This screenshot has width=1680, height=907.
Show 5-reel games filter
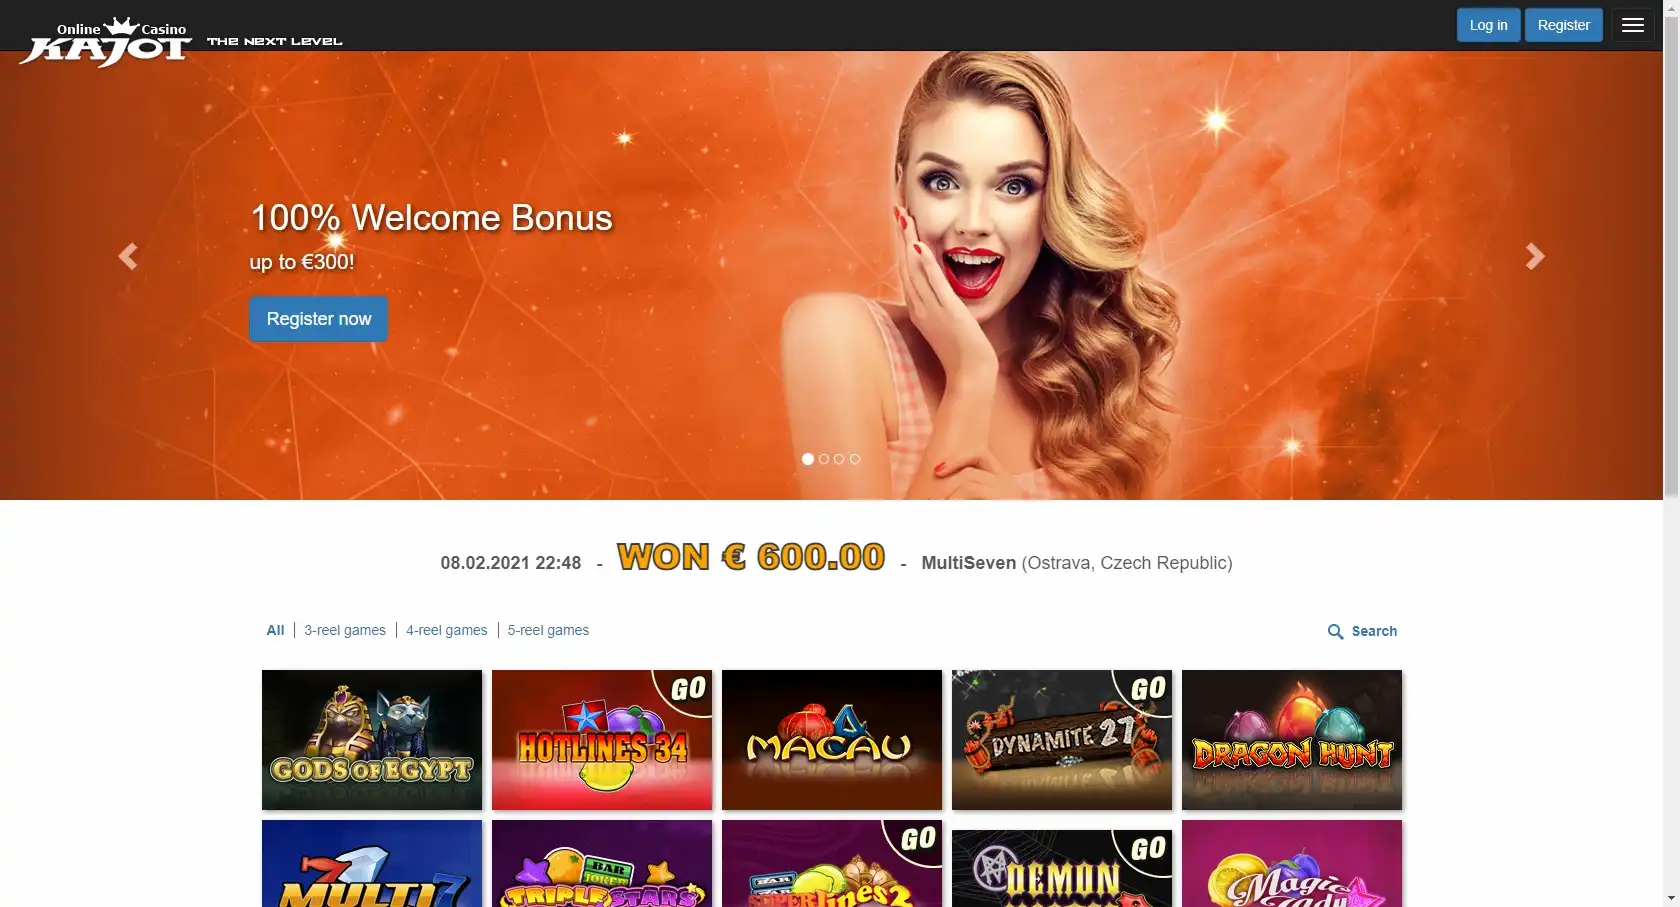click(548, 630)
